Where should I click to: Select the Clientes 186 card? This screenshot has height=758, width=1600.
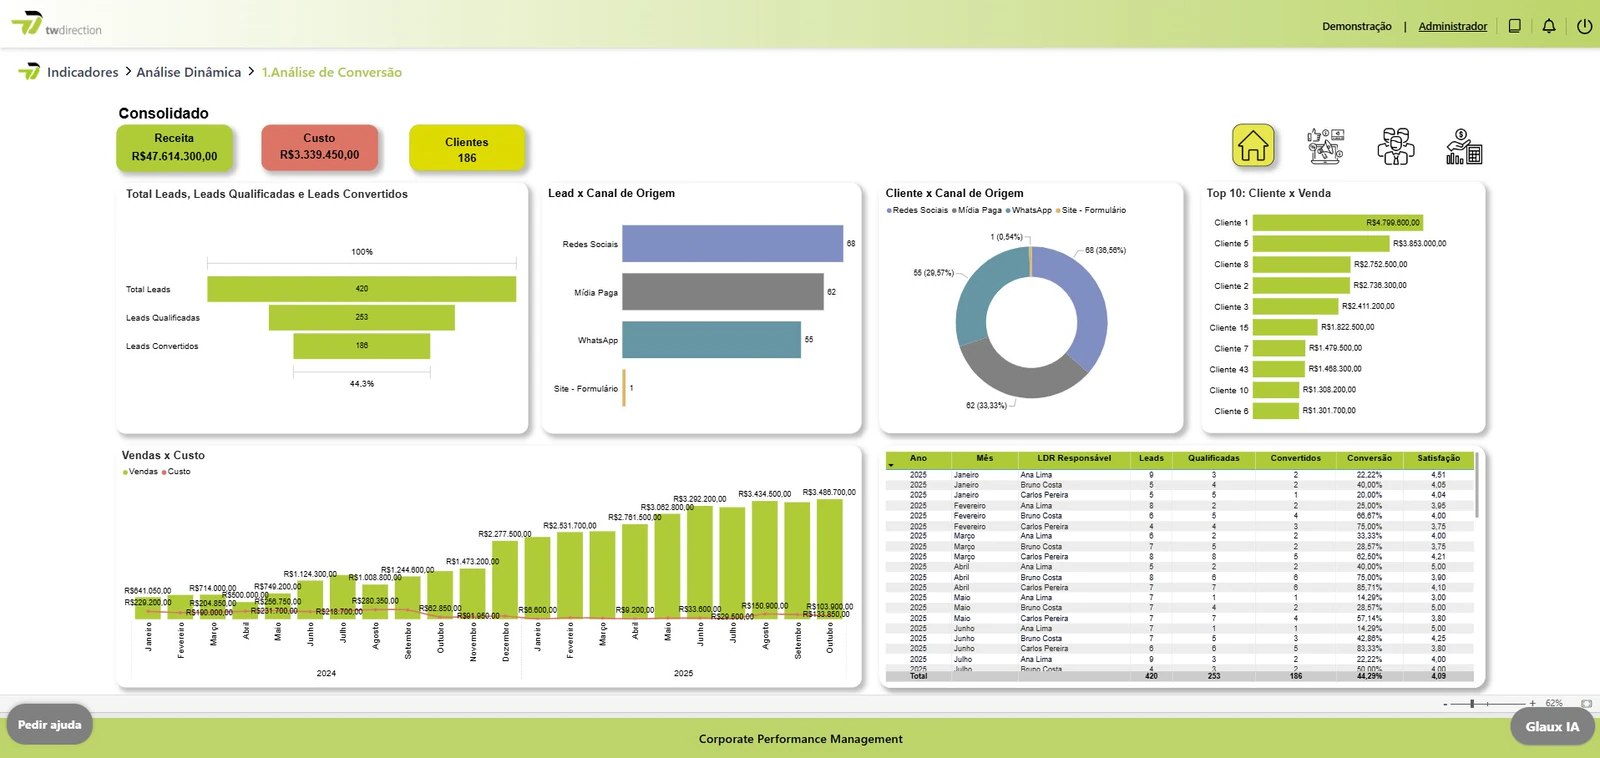[x=467, y=148]
